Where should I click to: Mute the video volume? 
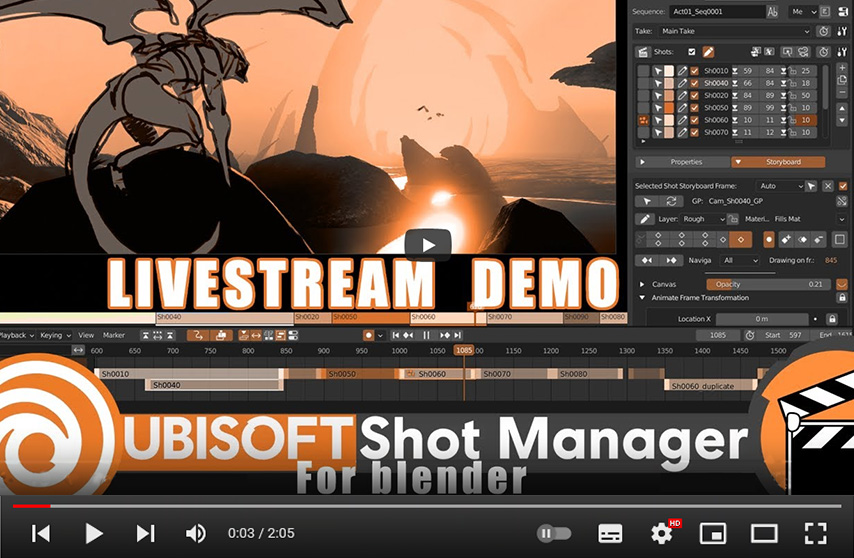point(196,534)
